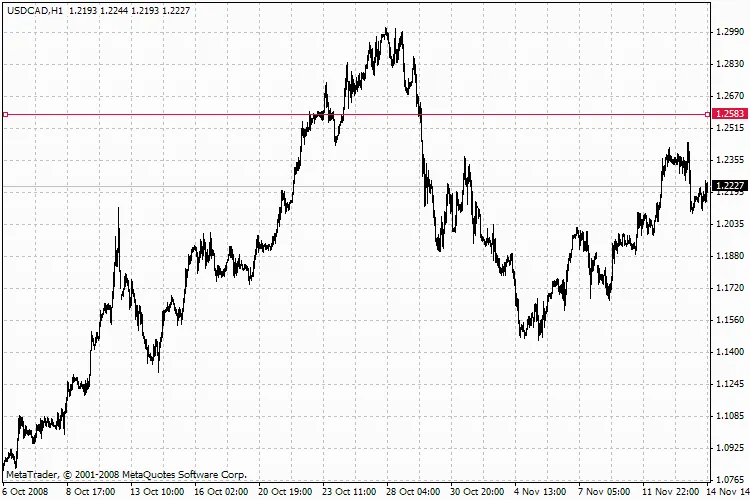Click the 1.2670 price axis label
750x500 pixels.
[x=729, y=96]
